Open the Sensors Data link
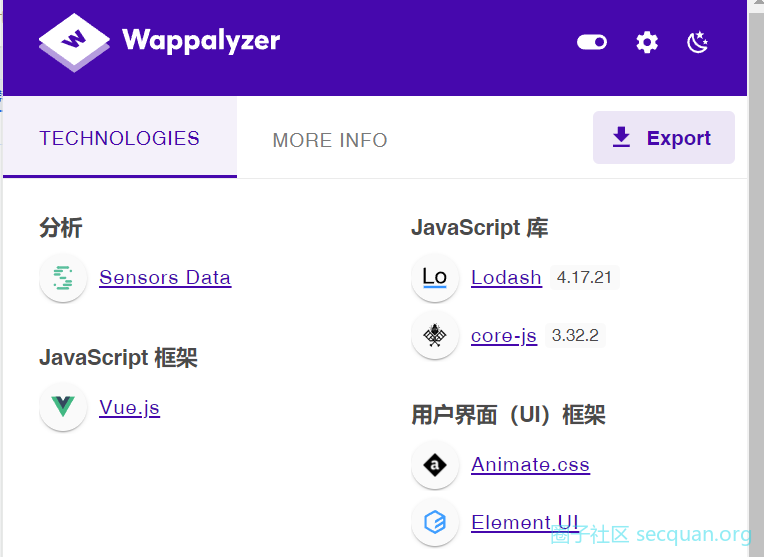 point(165,278)
